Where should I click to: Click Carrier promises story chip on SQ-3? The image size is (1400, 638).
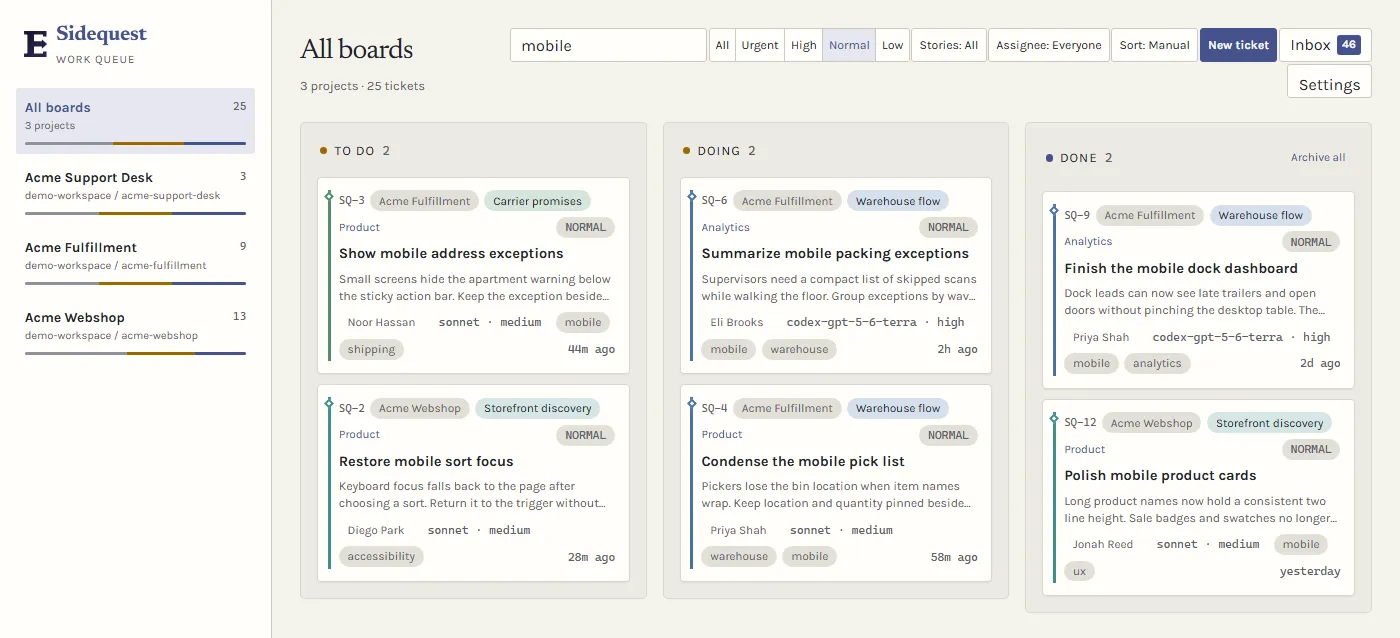(x=537, y=201)
